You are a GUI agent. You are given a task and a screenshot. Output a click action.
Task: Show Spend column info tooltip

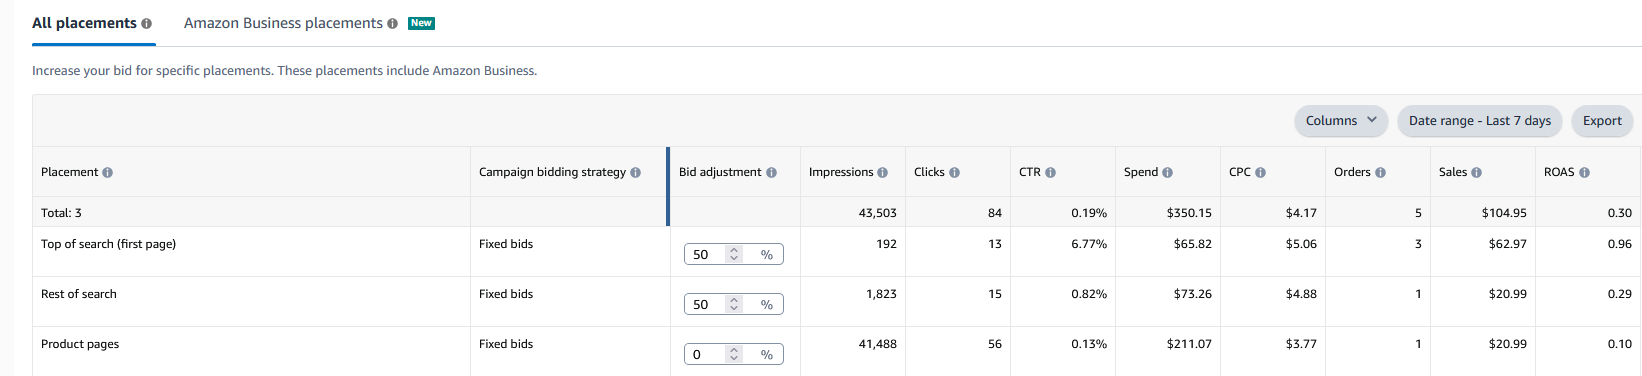[1168, 173]
